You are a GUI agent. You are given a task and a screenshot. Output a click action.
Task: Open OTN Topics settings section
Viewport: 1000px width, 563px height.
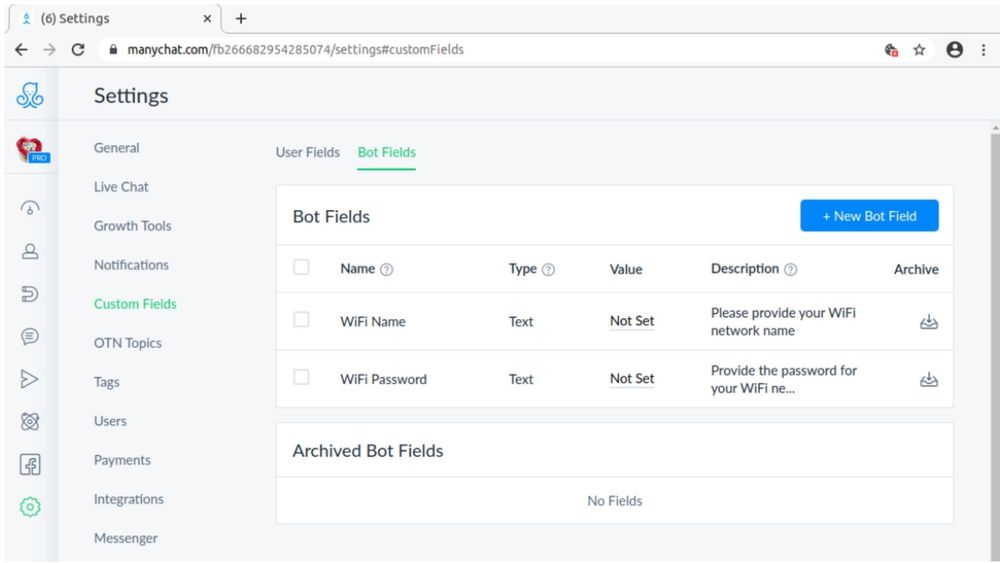[x=128, y=343]
